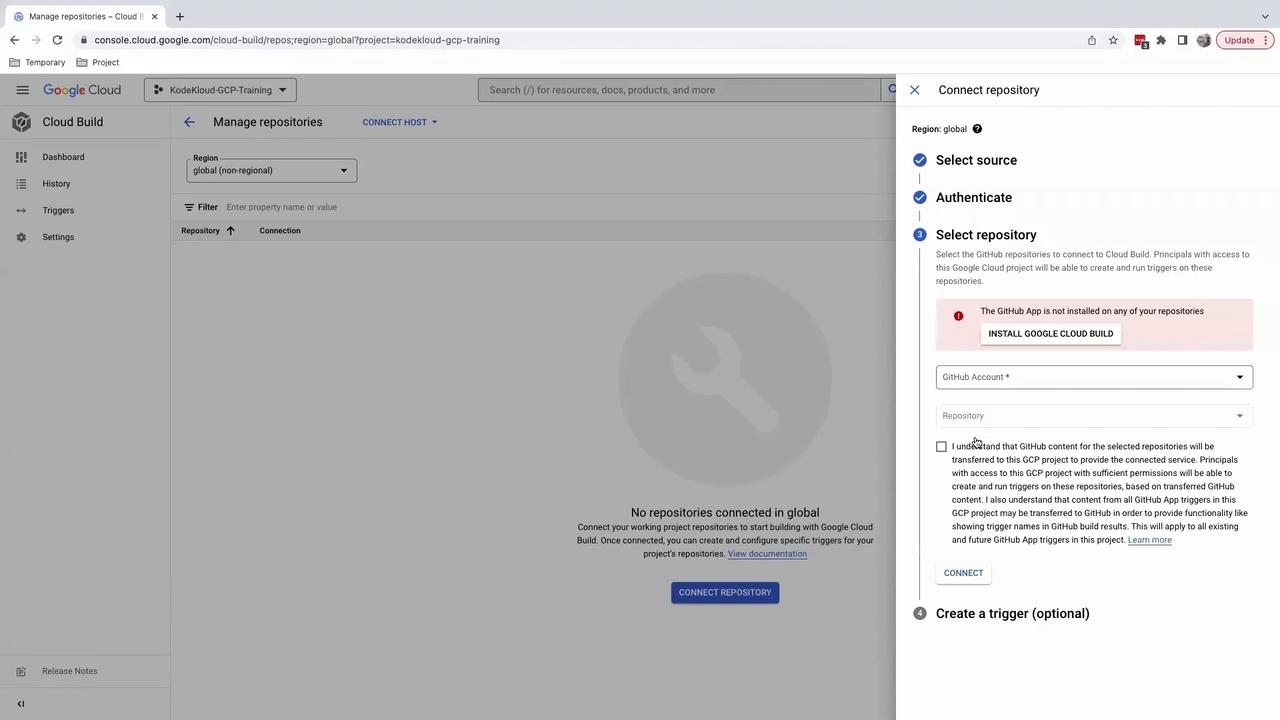Check the GitHub content consent checkbox
The width and height of the screenshot is (1280, 720).
coord(941,447)
